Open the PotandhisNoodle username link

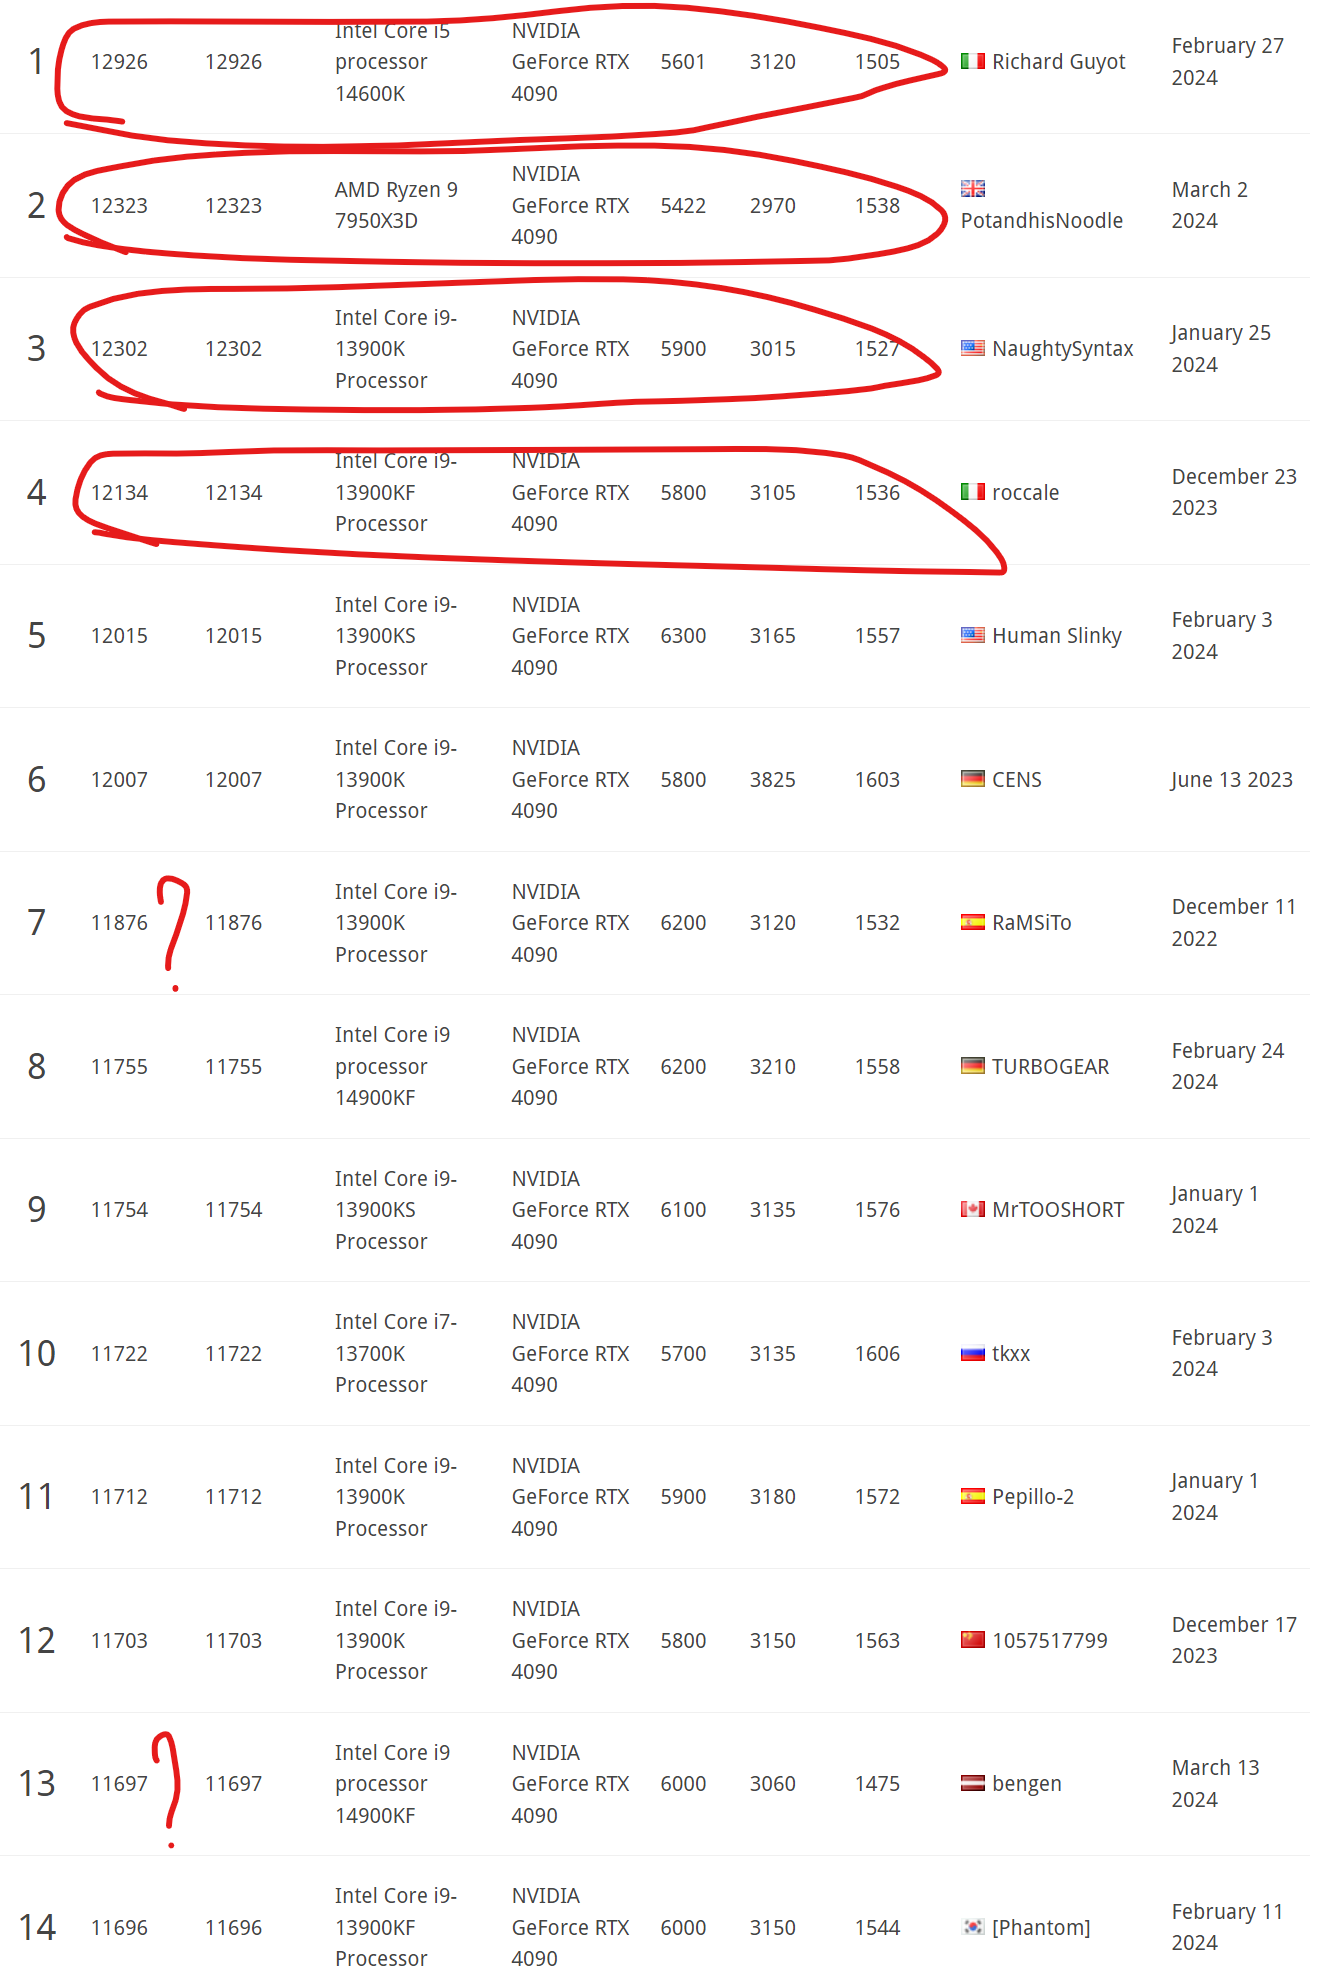pyautogui.click(x=1041, y=220)
